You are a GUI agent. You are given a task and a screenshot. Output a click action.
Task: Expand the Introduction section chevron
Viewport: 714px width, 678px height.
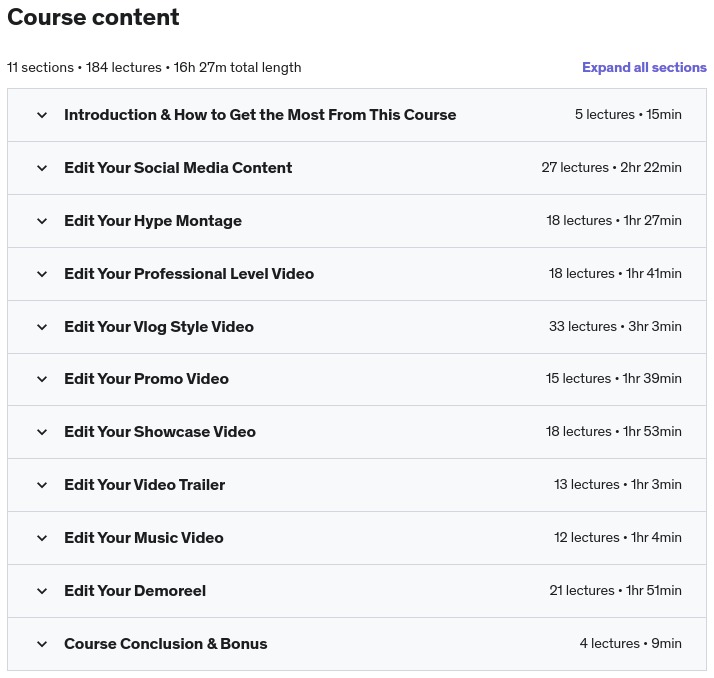tap(42, 115)
